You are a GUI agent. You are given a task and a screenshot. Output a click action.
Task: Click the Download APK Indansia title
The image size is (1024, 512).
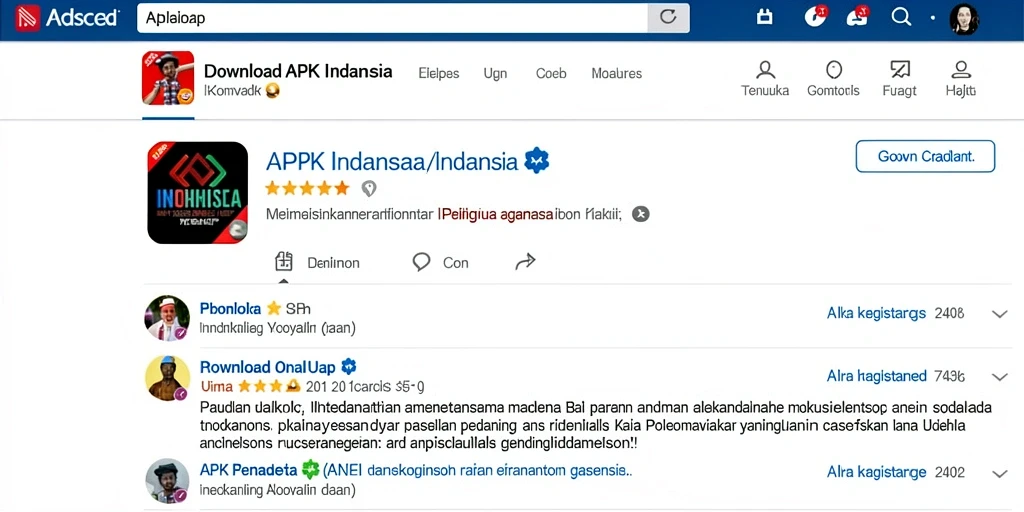click(x=298, y=71)
